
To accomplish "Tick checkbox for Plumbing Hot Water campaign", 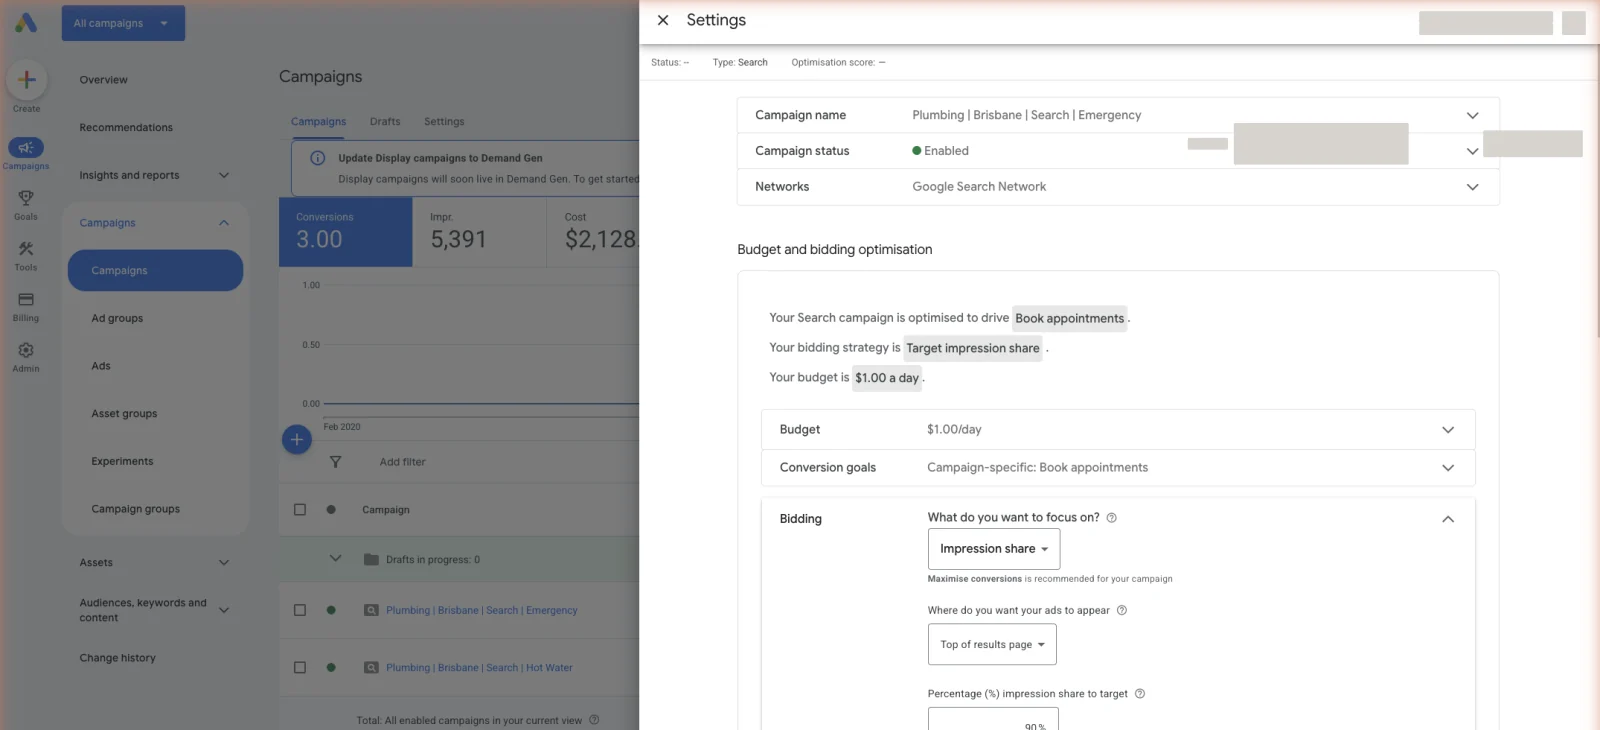I will click(300, 668).
